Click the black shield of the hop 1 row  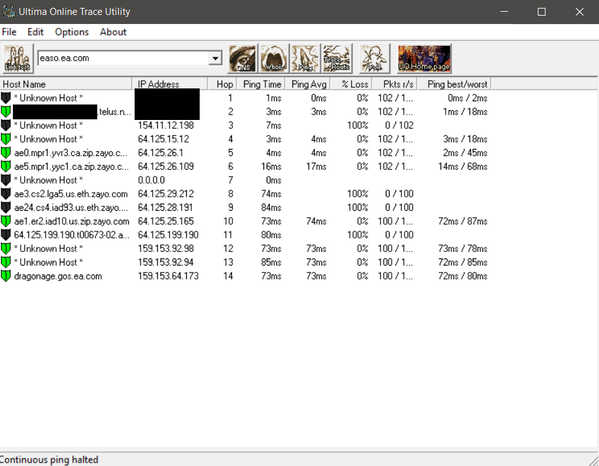[6, 98]
